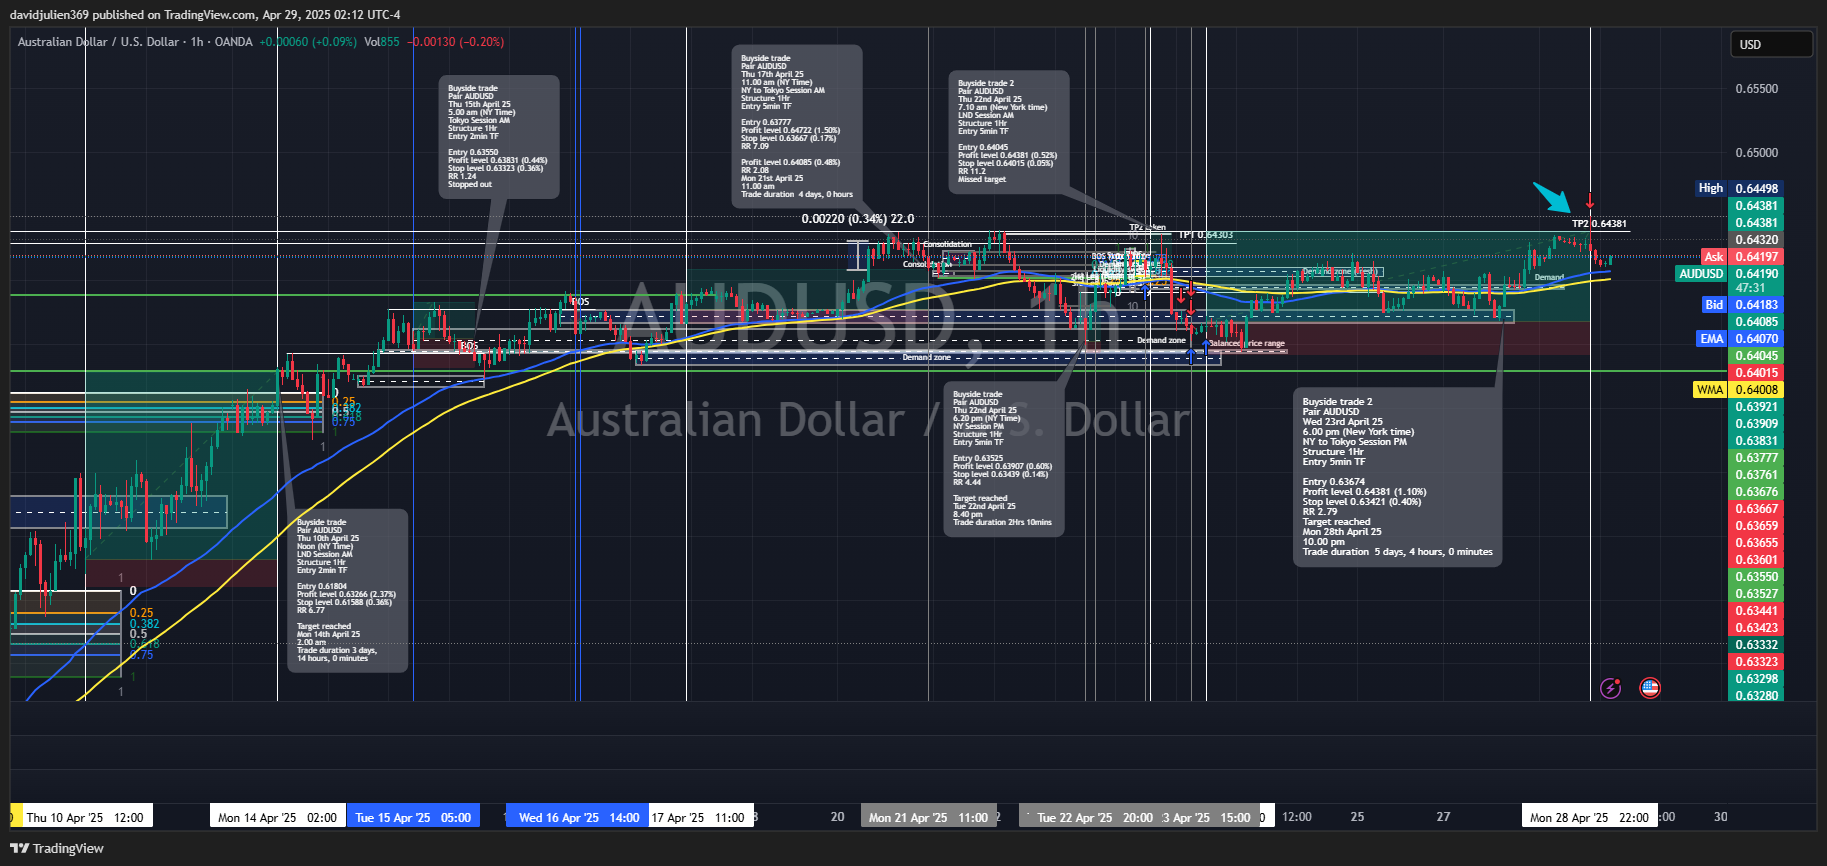Image resolution: width=1827 pixels, height=866 pixels.
Task: Click the +0.00060 (+0.09%) change value
Action: tap(308, 42)
